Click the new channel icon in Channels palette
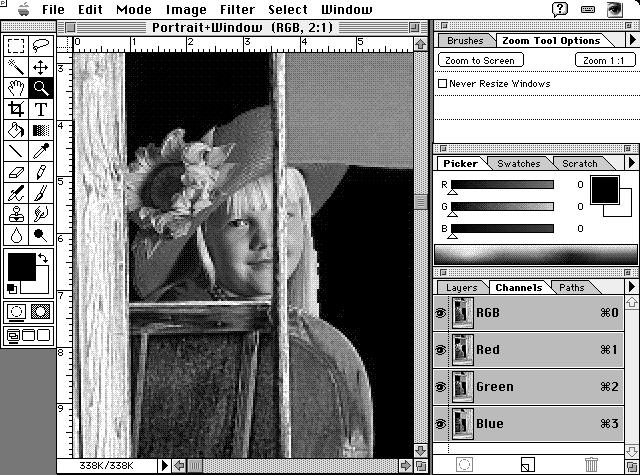The image size is (640, 475). 527,464
